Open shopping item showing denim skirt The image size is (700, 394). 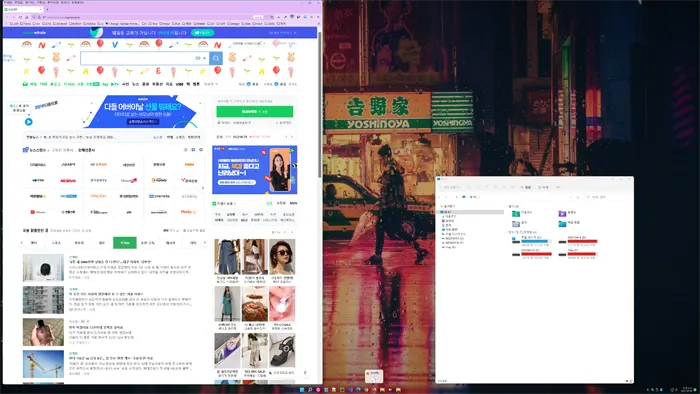coord(227,257)
